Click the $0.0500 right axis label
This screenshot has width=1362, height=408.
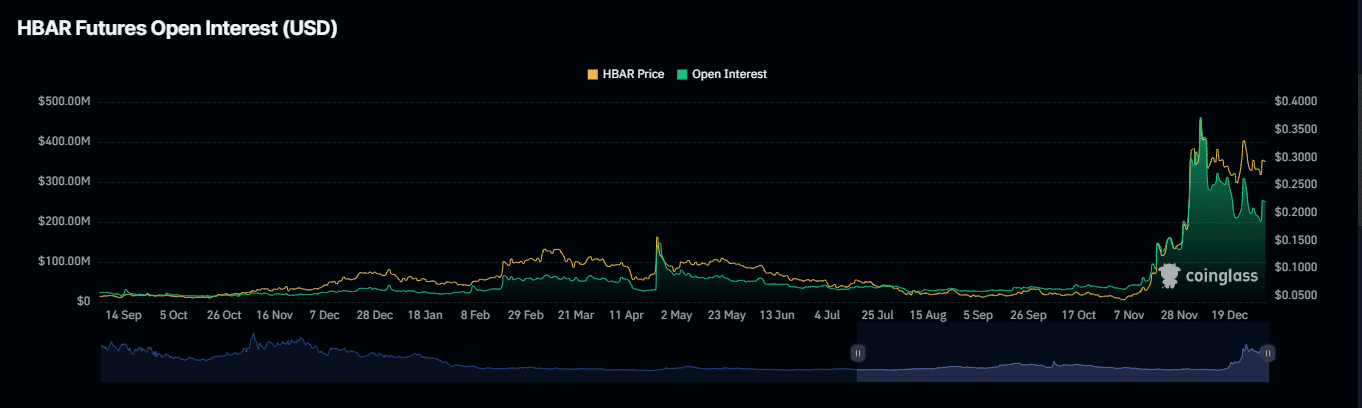(1297, 295)
